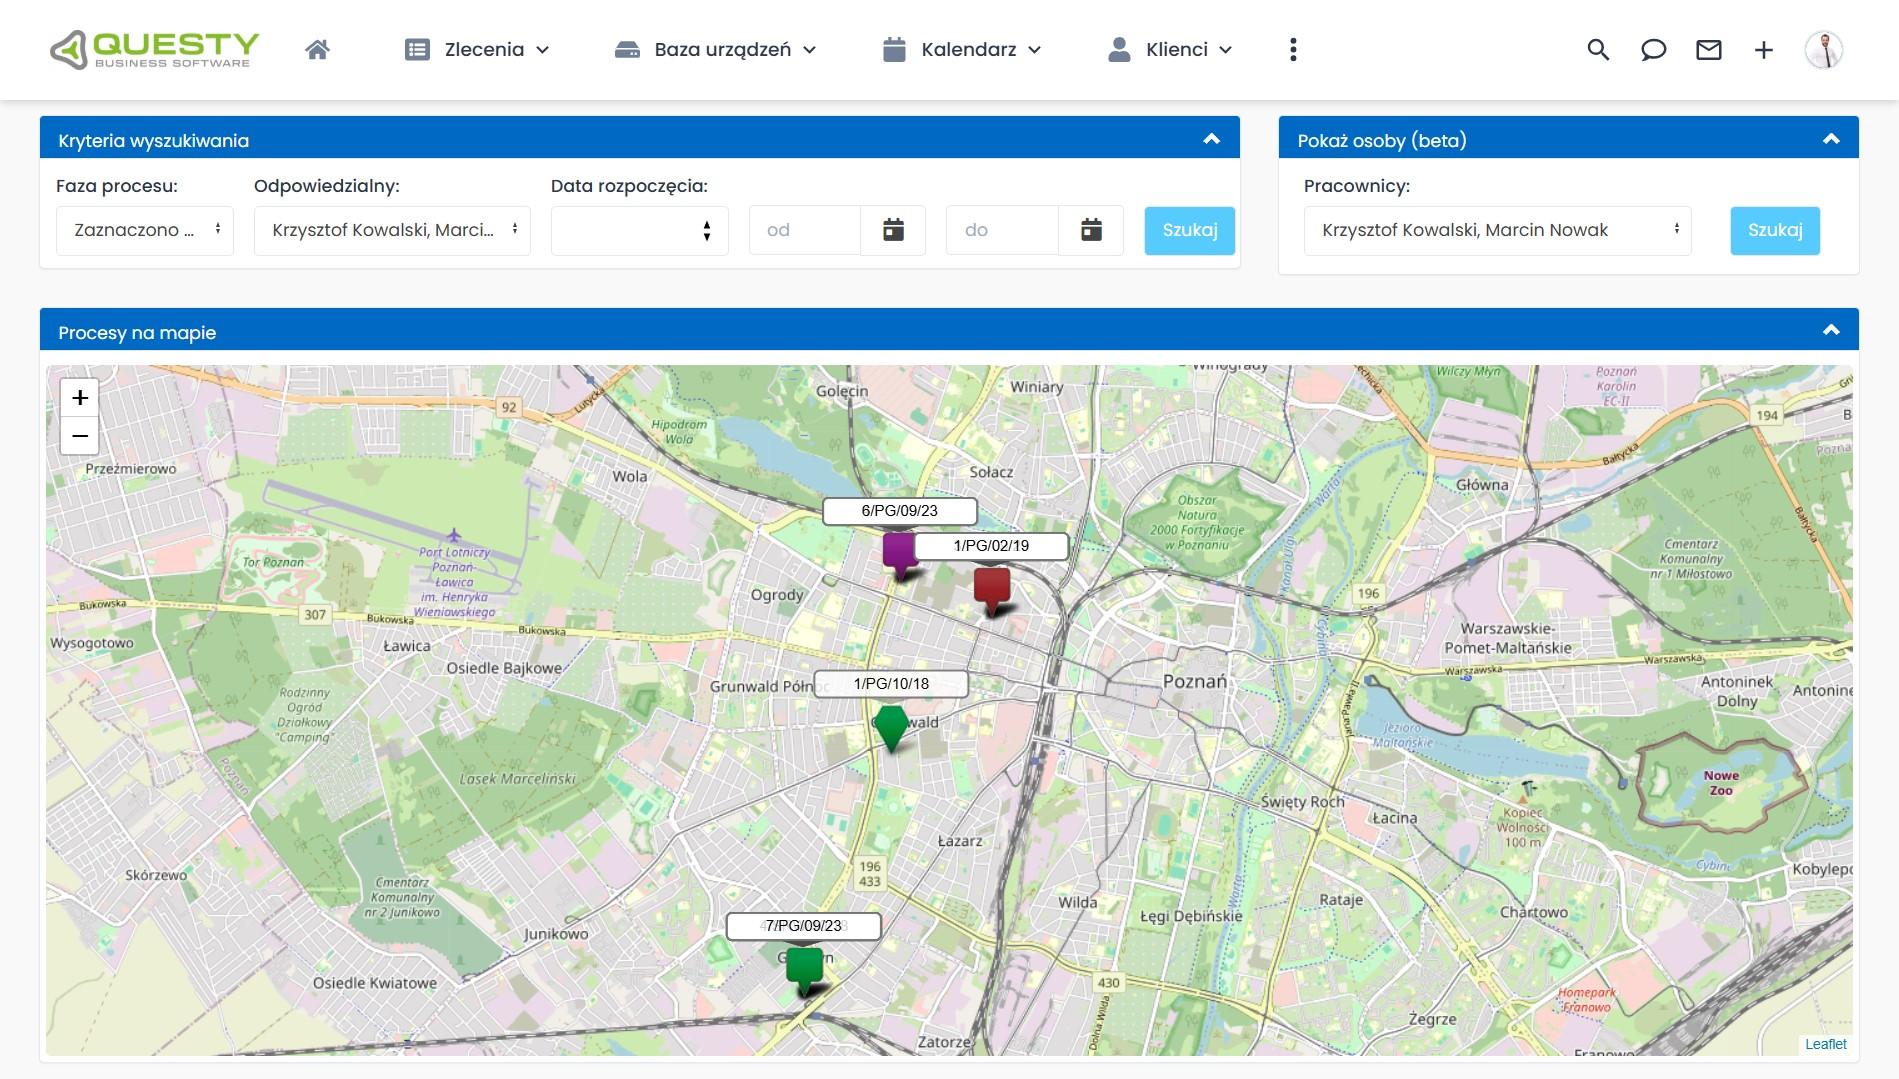Open the Odpowiedzialny dropdown
This screenshot has height=1079, width=1899.
(x=392, y=230)
